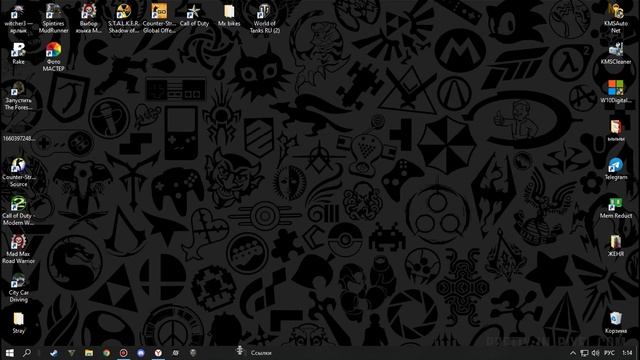Select the Telegram desktop shortcut

pyautogui.click(x=616, y=165)
